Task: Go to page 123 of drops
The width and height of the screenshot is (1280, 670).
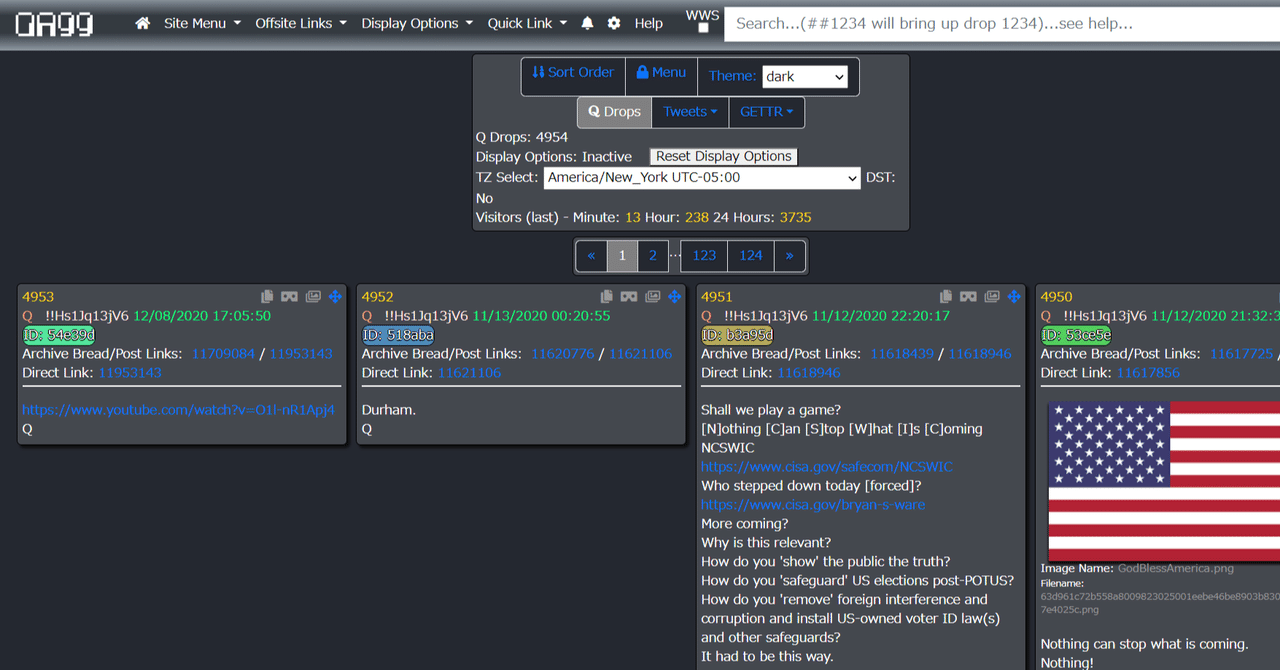Action: [704, 255]
